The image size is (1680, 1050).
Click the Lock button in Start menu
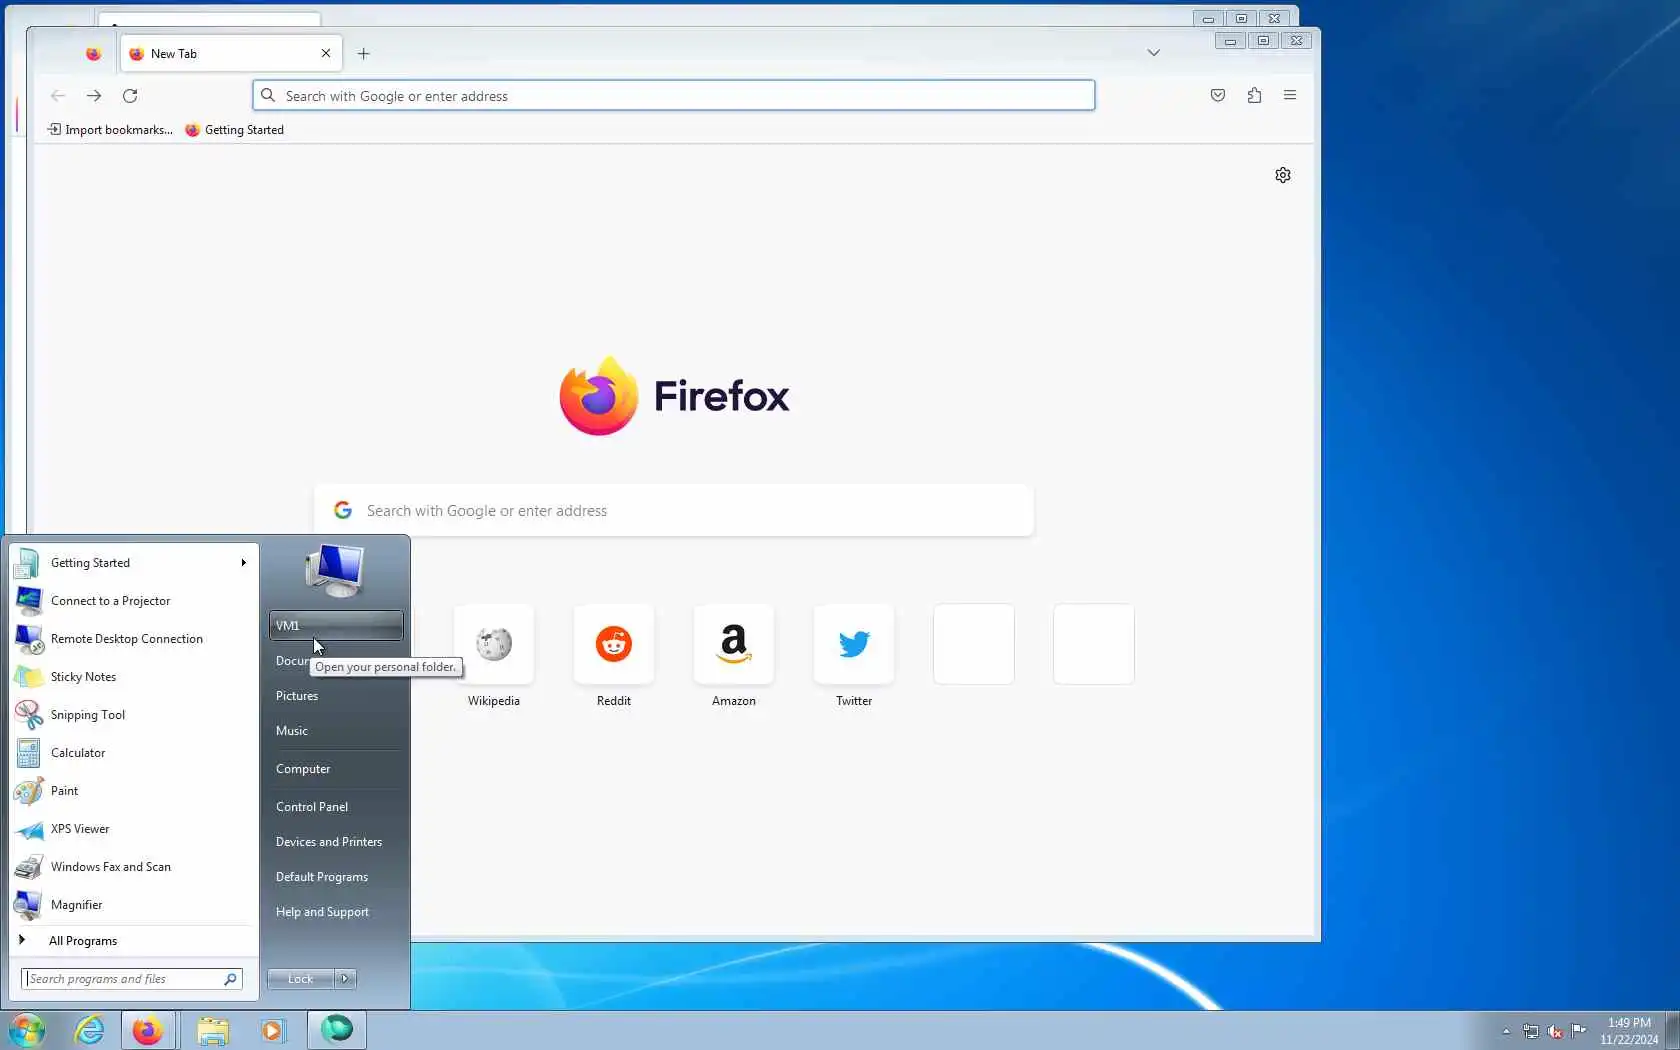pyautogui.click(x=301, y=979)
